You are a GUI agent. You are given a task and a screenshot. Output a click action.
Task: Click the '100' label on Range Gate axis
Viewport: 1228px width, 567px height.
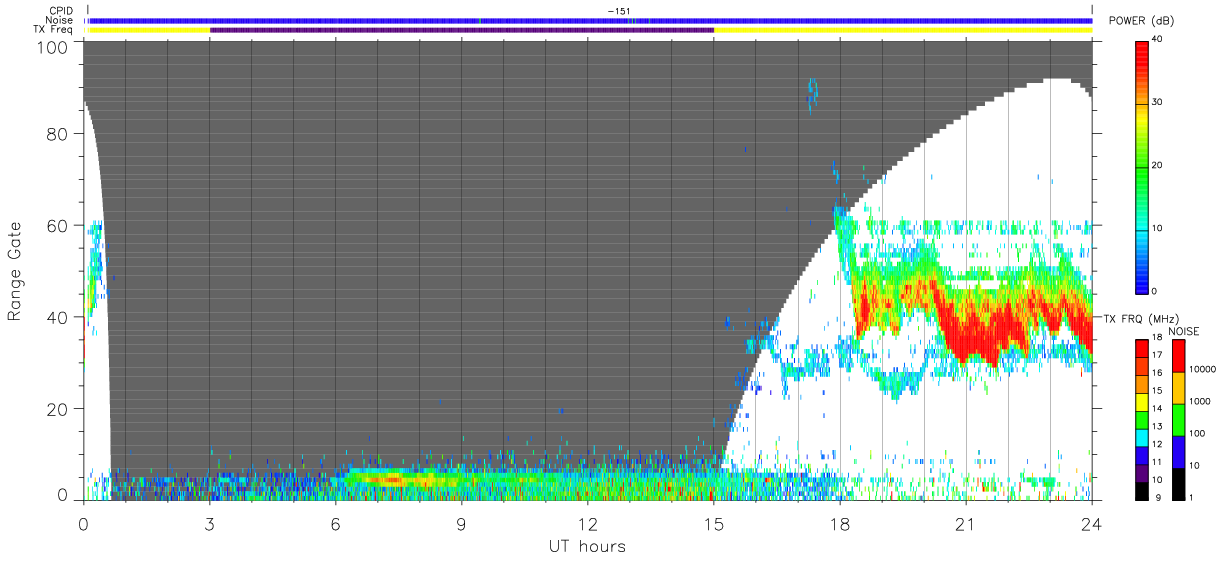54,46
